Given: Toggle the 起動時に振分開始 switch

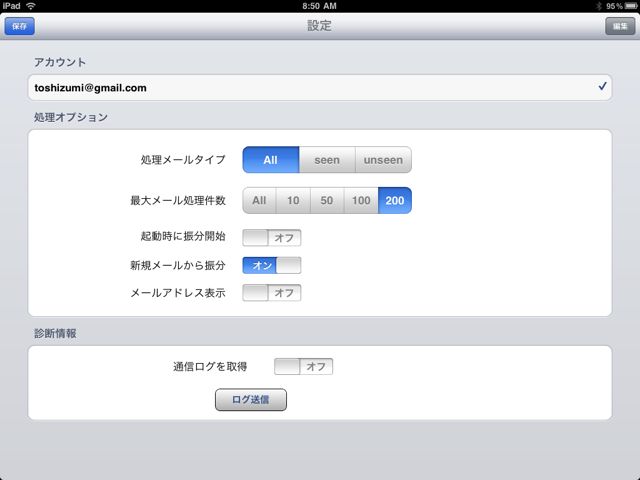Looking at the screenshot, I should click(x=271, y=238).
